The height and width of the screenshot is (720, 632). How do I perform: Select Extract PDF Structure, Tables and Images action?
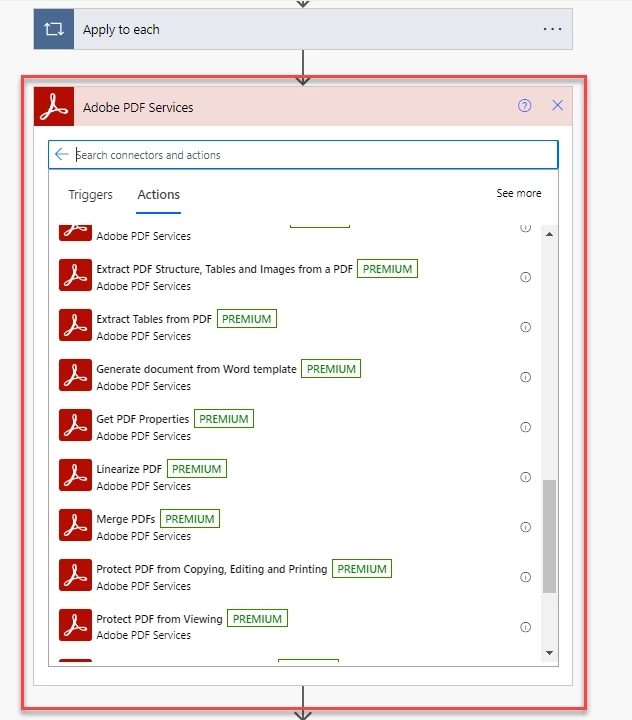coord(295,277)
